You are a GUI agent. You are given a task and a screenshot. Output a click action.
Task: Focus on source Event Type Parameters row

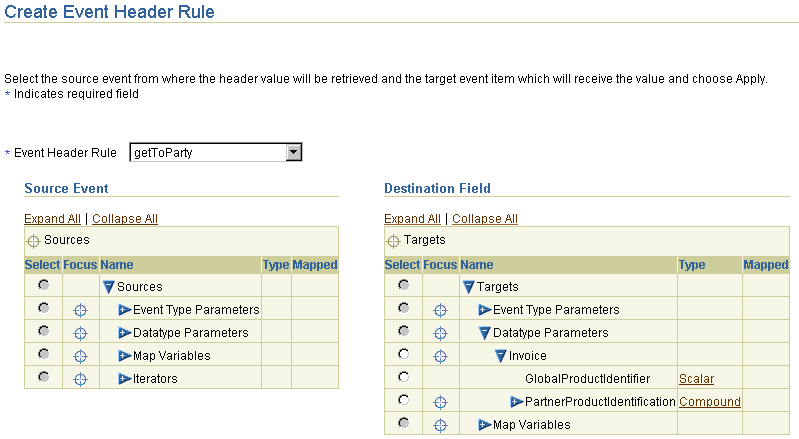click(x=81, y=310)
